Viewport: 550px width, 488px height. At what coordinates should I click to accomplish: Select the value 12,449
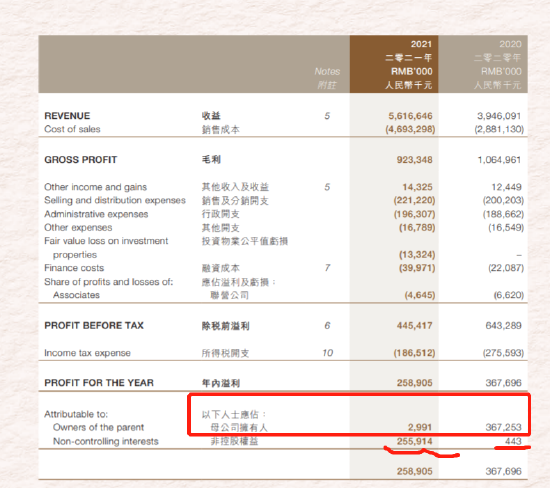click(x=506, y=187)
